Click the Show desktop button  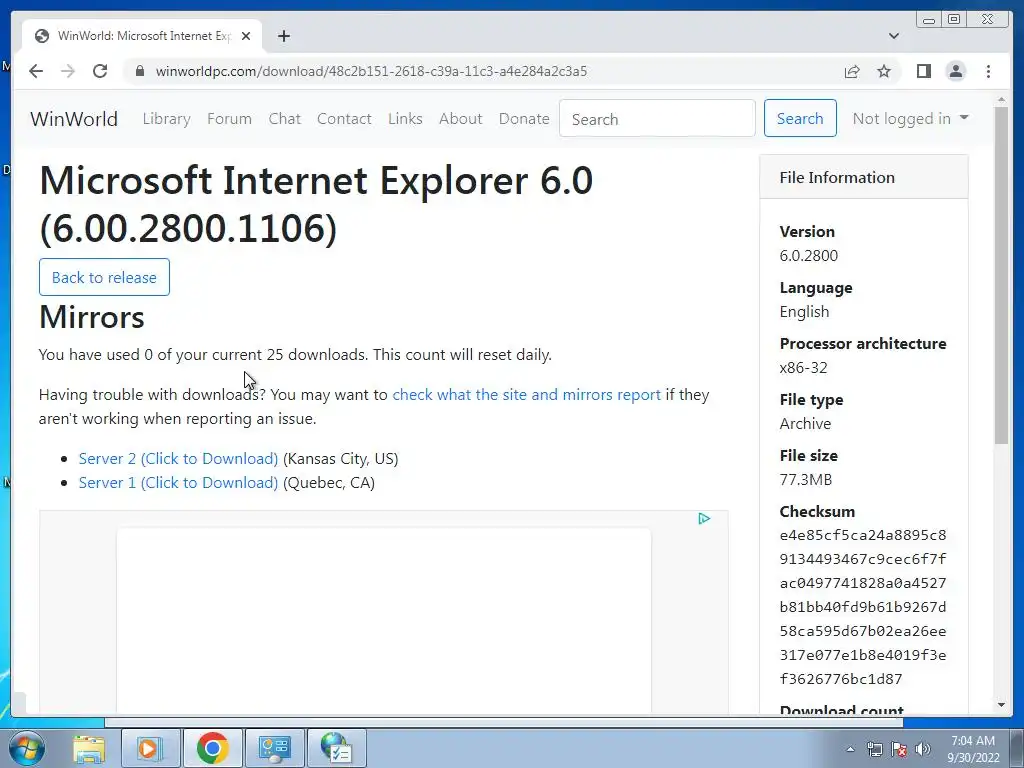[x=1018, y=748]
